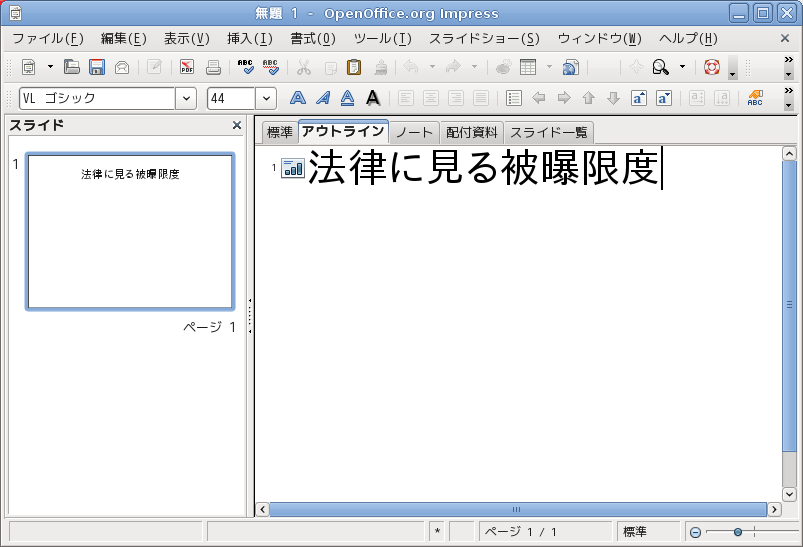The width and height of the screenshot is (803, 547).
Task: Toggle bullets on/off in outline
Action: 514,98
